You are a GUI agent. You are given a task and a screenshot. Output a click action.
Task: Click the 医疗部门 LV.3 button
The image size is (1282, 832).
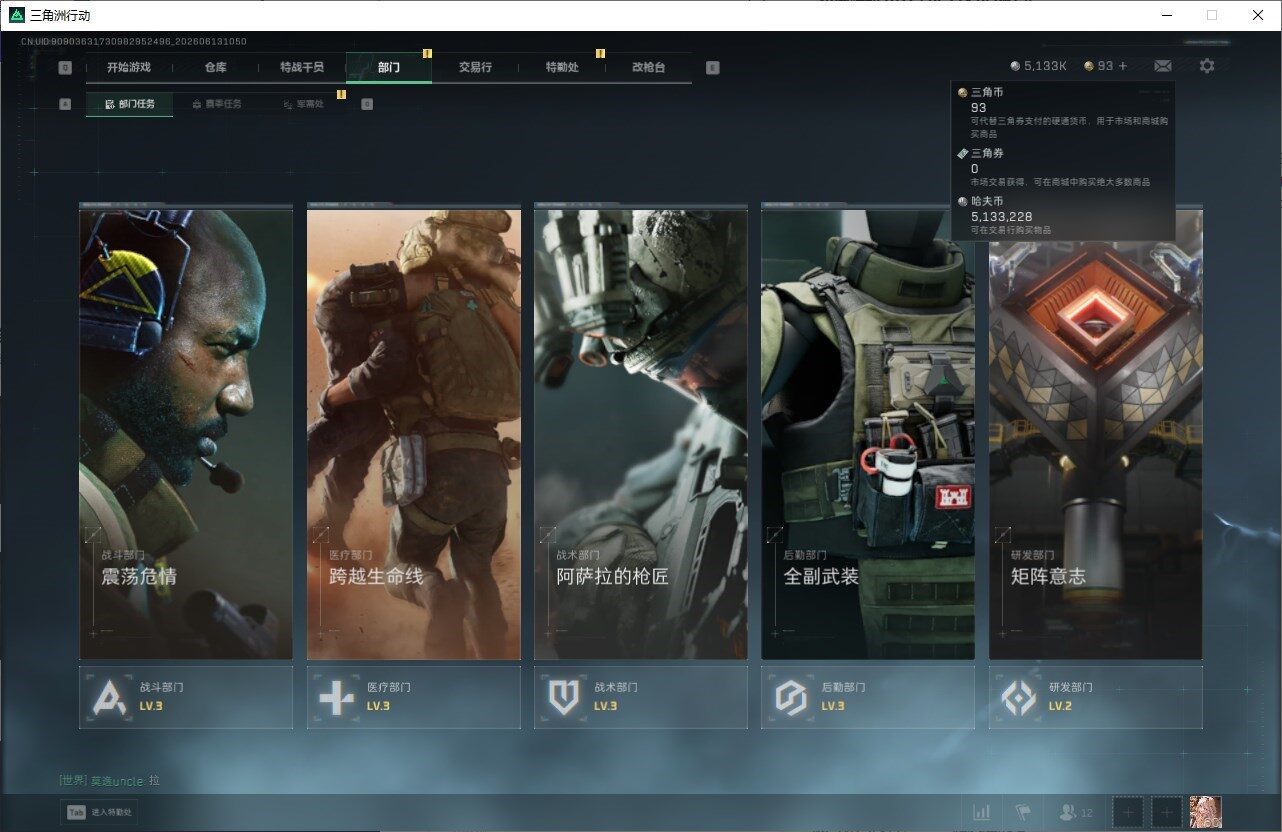coord(414,697)
